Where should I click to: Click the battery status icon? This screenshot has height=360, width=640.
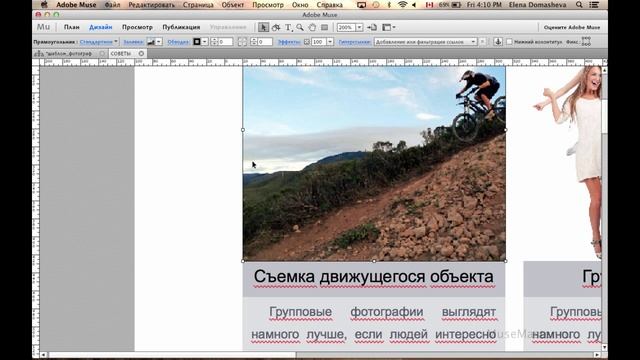[456, 5]
